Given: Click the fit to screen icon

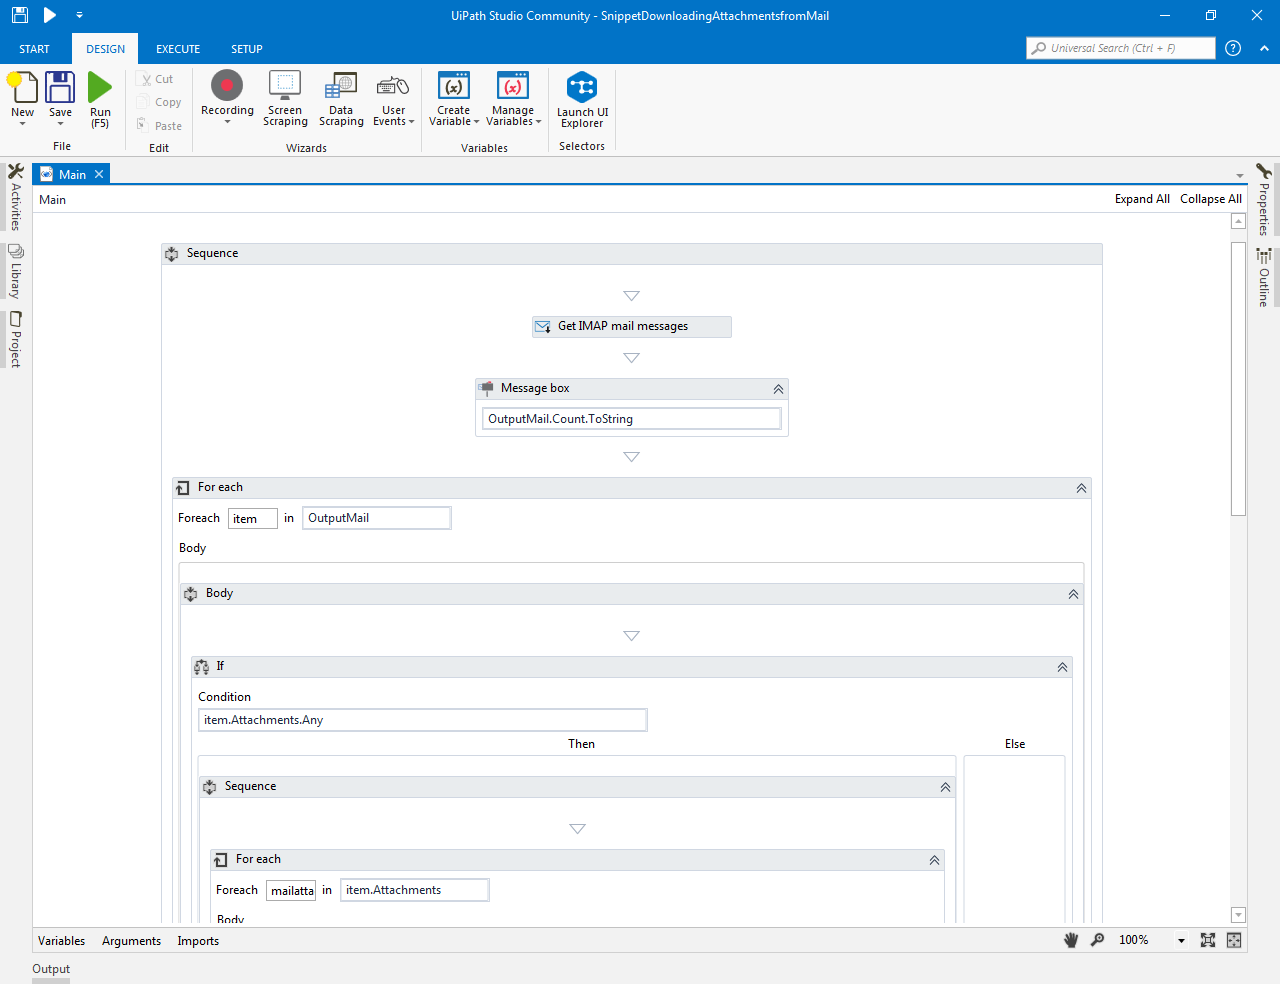Looking at the screenshot, I should [x=1208, y=940].
